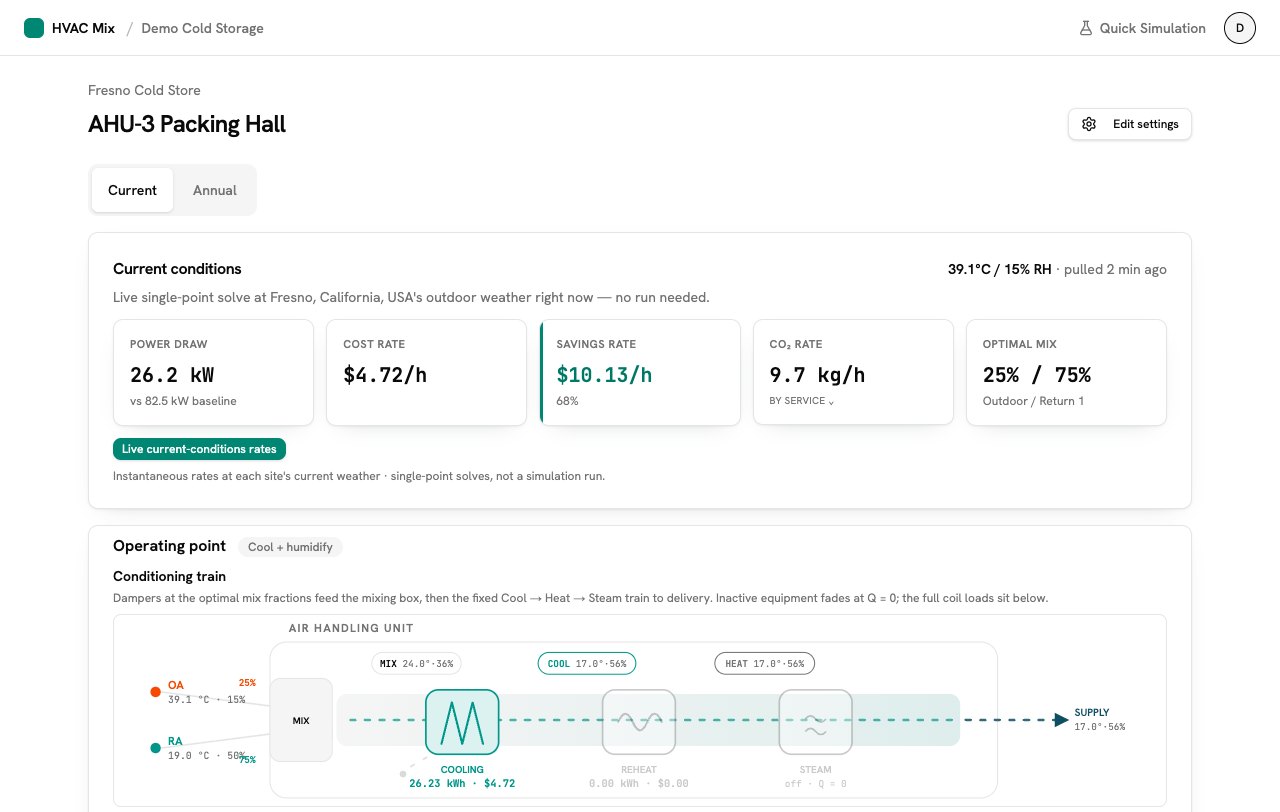Go to the HVAC Mix home link
The height and width of the screenshot is (812, 1280).
(x=69, y=28)
